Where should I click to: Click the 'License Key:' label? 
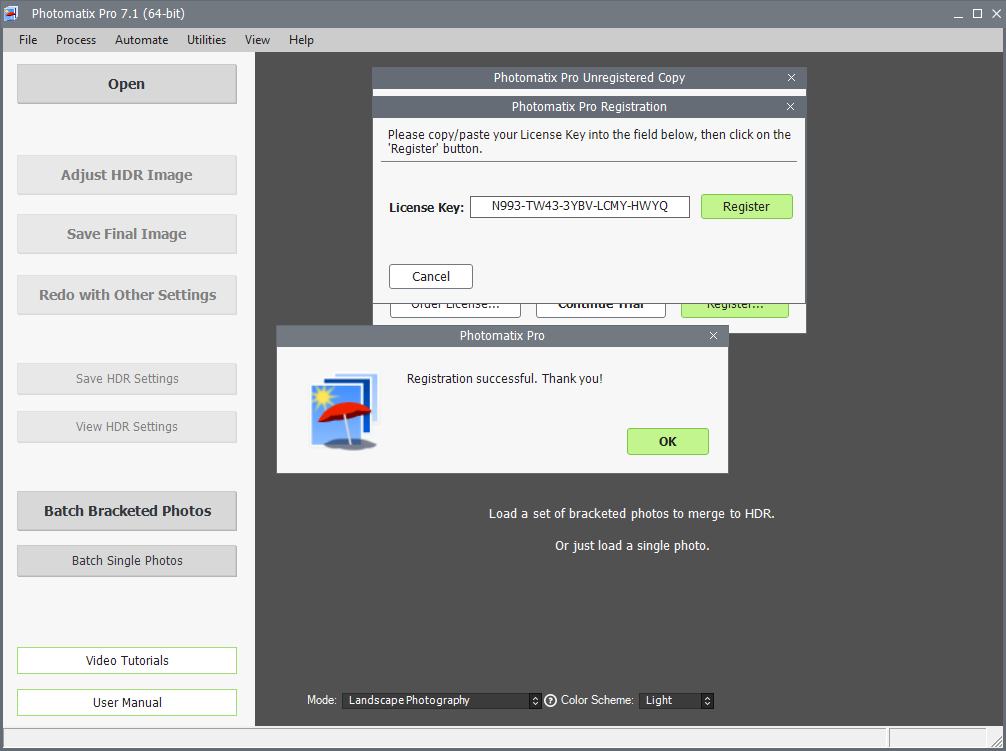coord(426,208)
